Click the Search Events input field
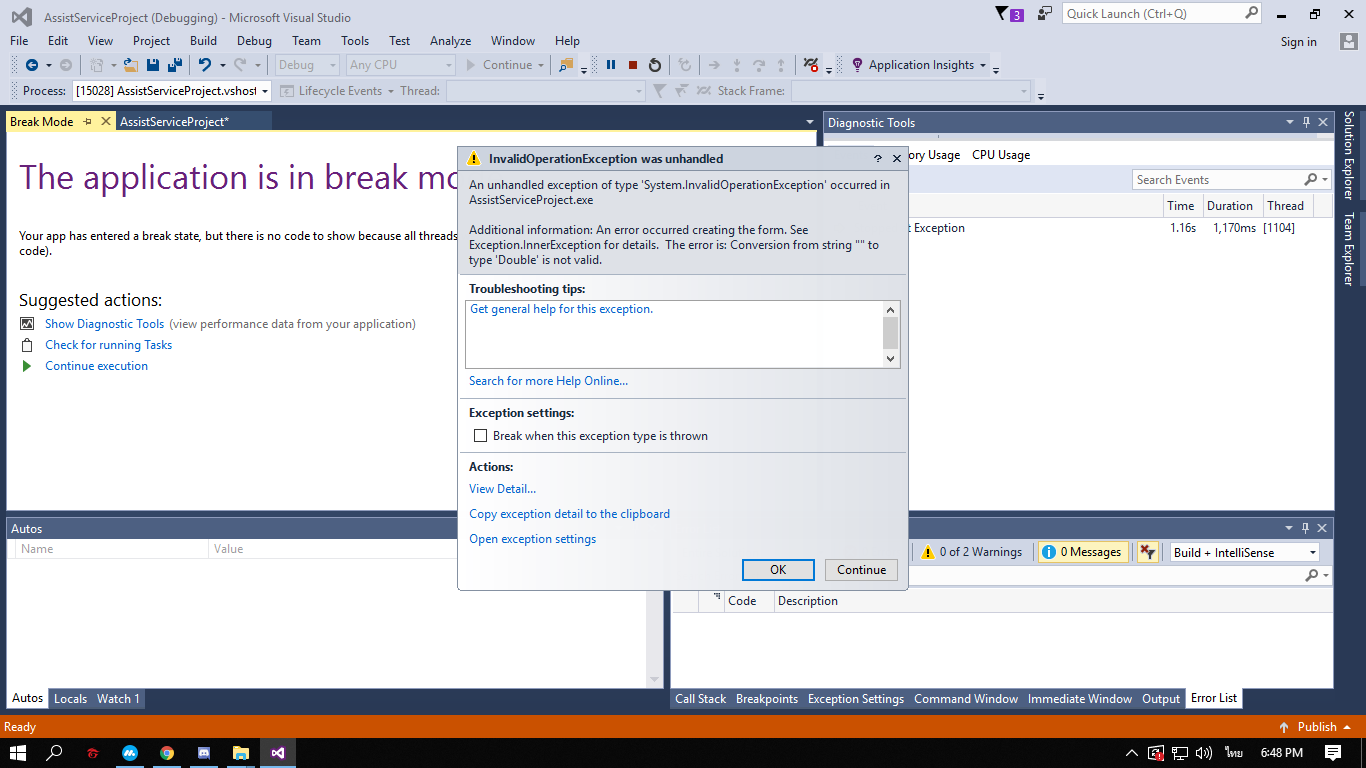Viewport: 1366px width, 768px height. tap(1217, 180)
